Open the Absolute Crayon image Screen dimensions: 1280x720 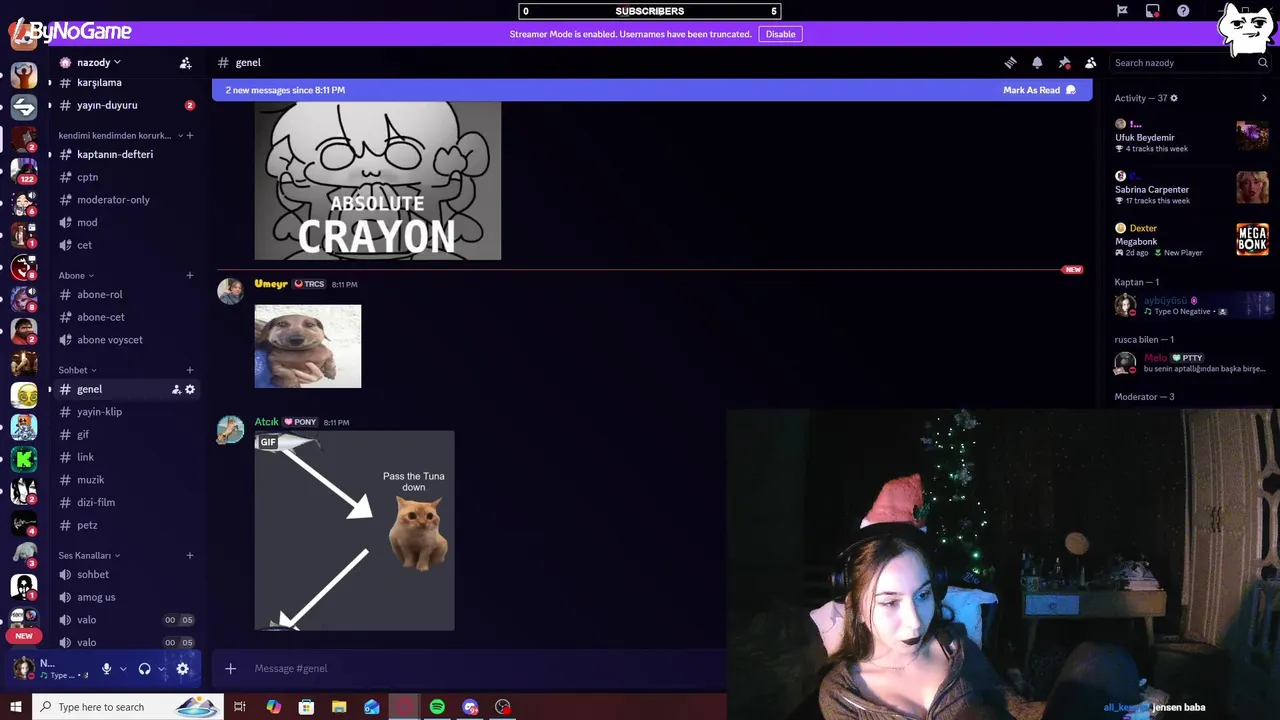[x=378, y=181]
